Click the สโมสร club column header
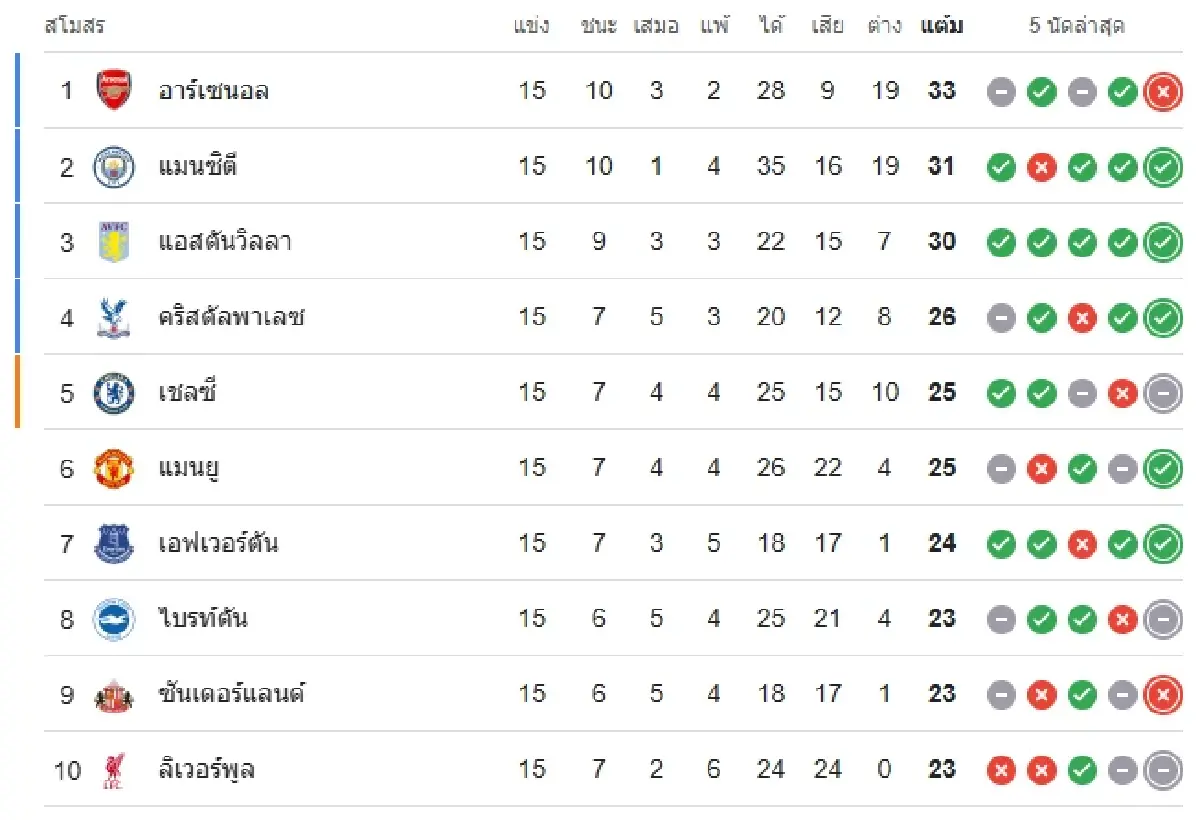The image size is (1200, 820). [74, 26]
